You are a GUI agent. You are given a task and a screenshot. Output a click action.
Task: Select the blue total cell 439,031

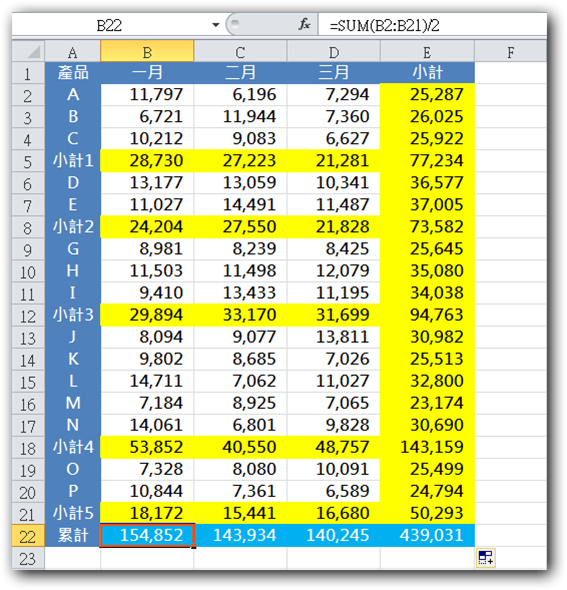[x=427, y=535]
